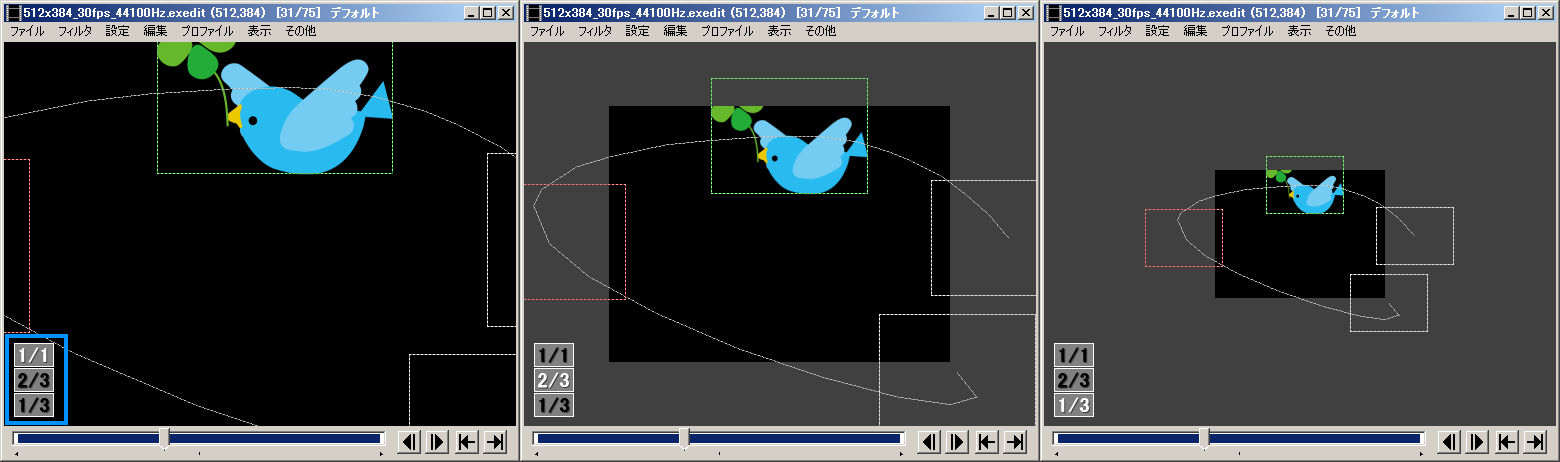Open フィルタ menu in left window
The height and width of the screenshot is (462, 1560).
coord(75,31)
